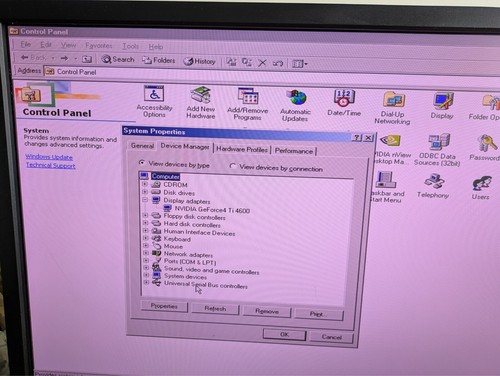Open the NVIDIA nView Desktop Manager icon
The height and width of the screenshot is (376, 500).
tap(392, 149)
